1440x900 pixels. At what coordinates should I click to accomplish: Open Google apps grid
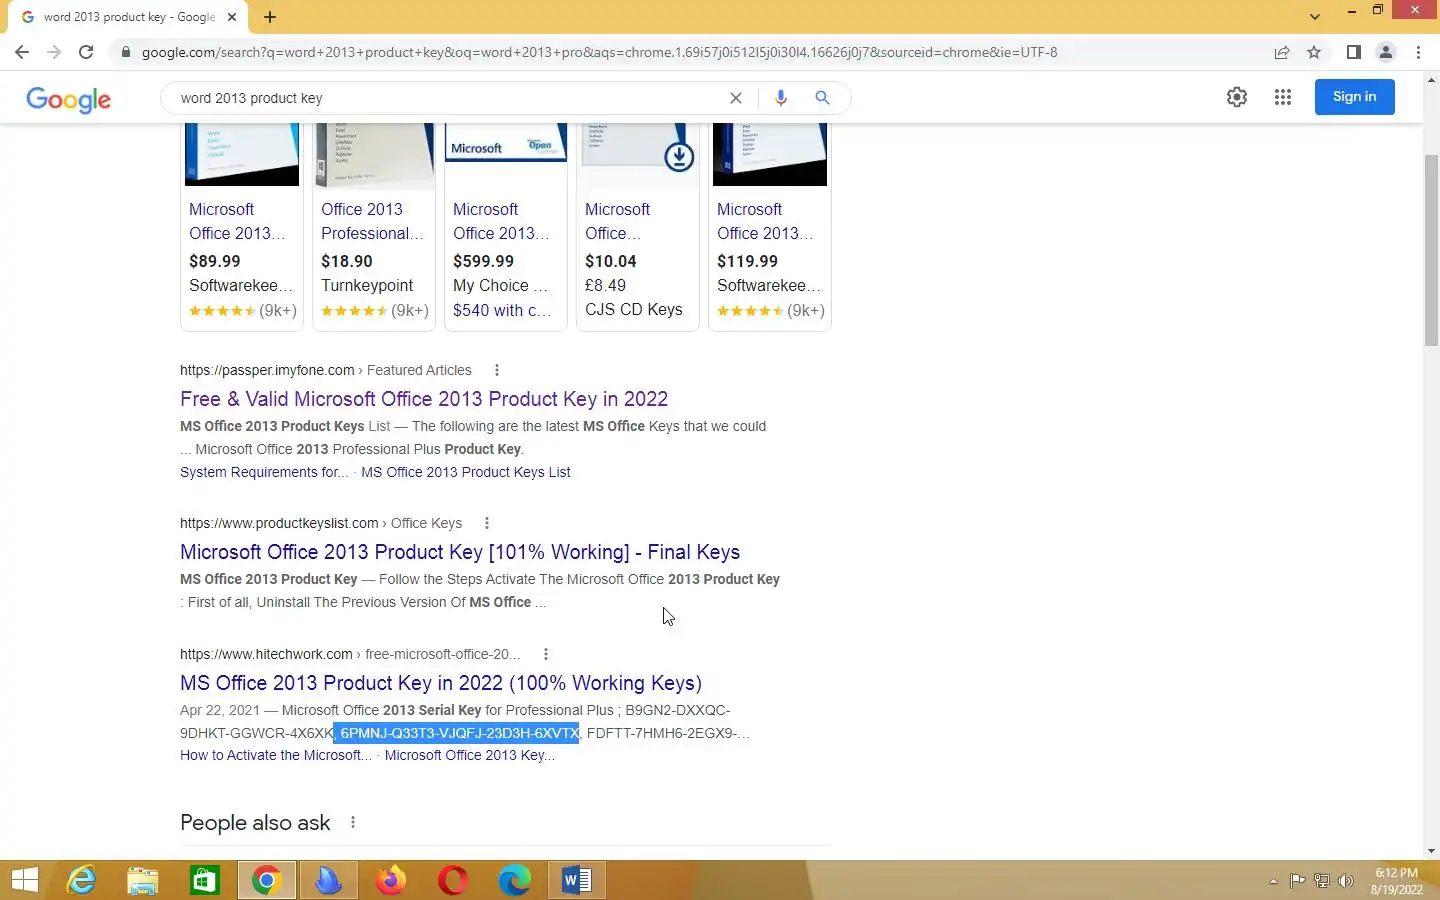pos(1283,97)
